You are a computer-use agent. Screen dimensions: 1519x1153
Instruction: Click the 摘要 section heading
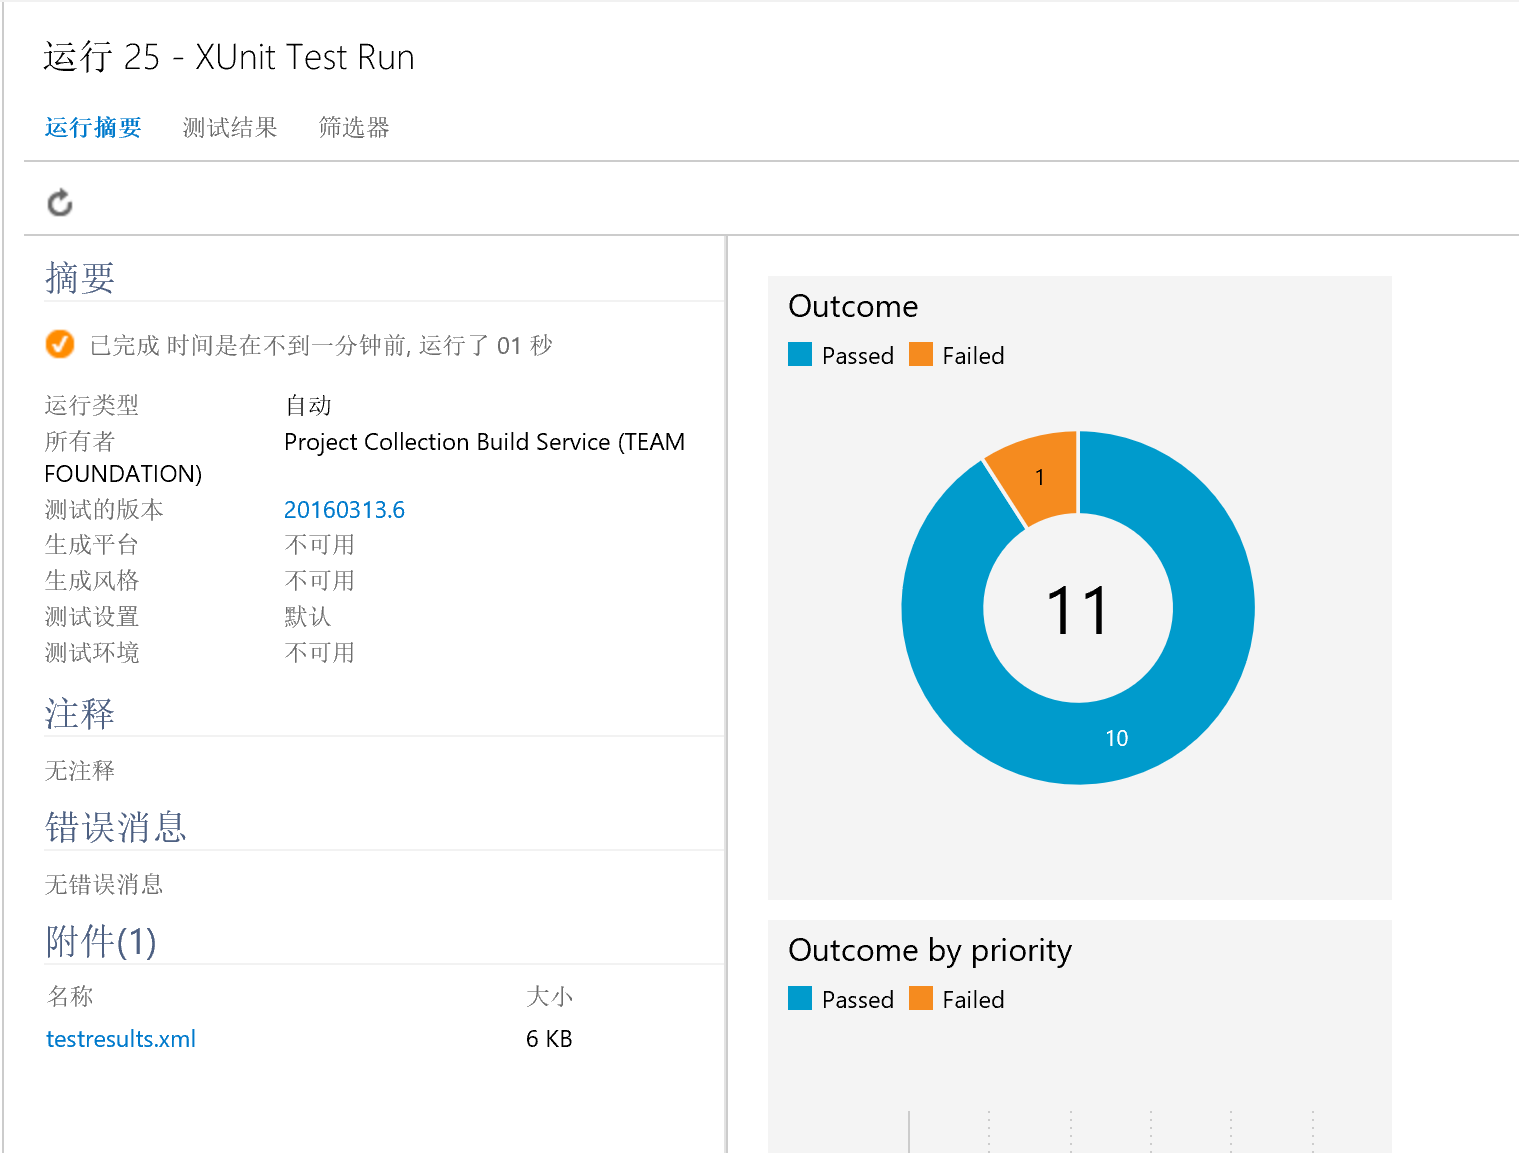(x=80, y=277)
